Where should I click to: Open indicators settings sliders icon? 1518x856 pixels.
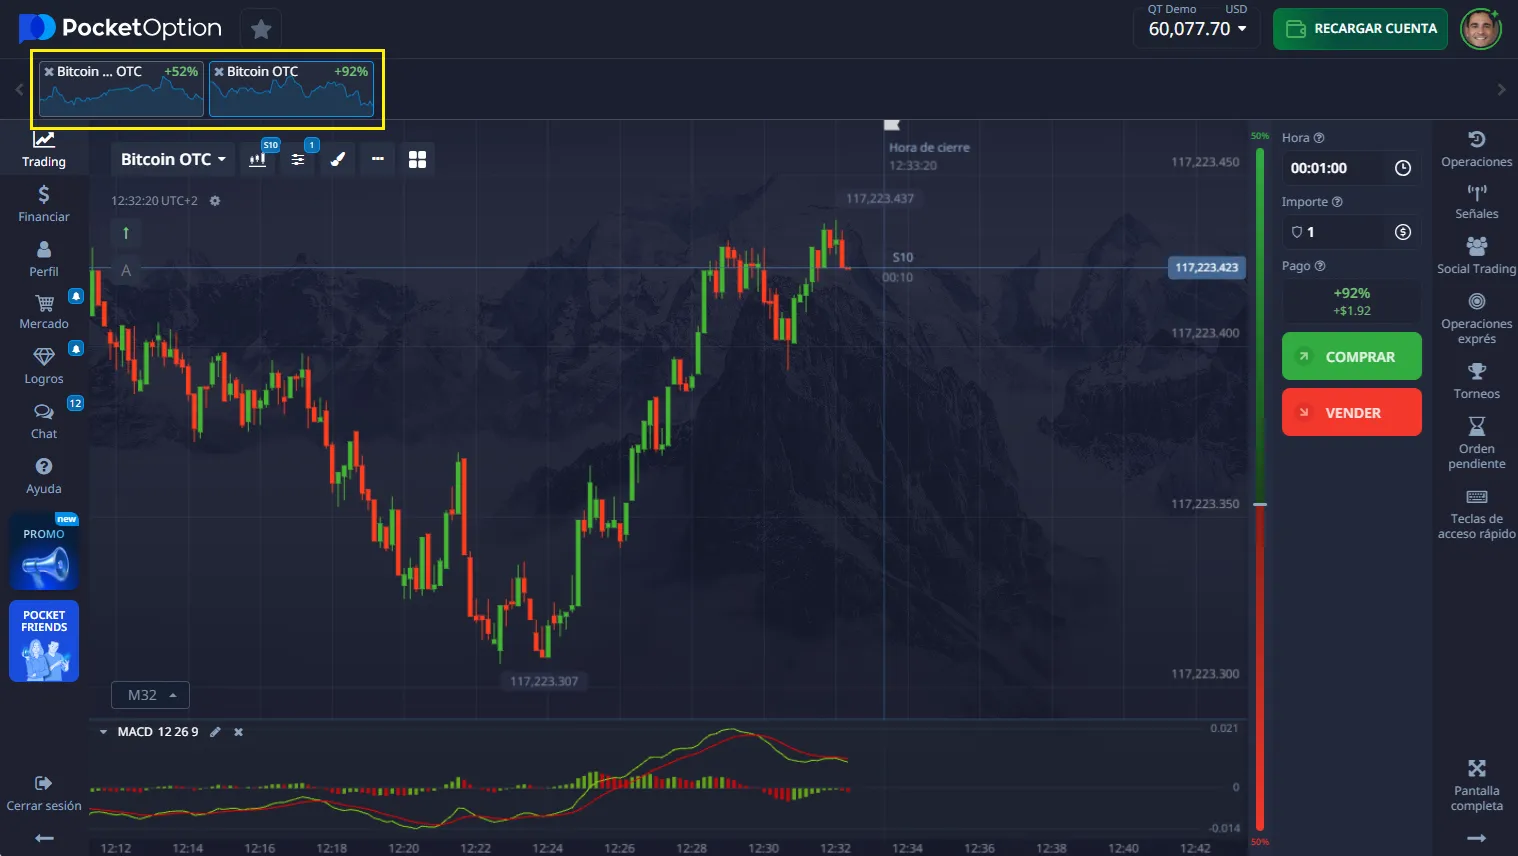298,159
